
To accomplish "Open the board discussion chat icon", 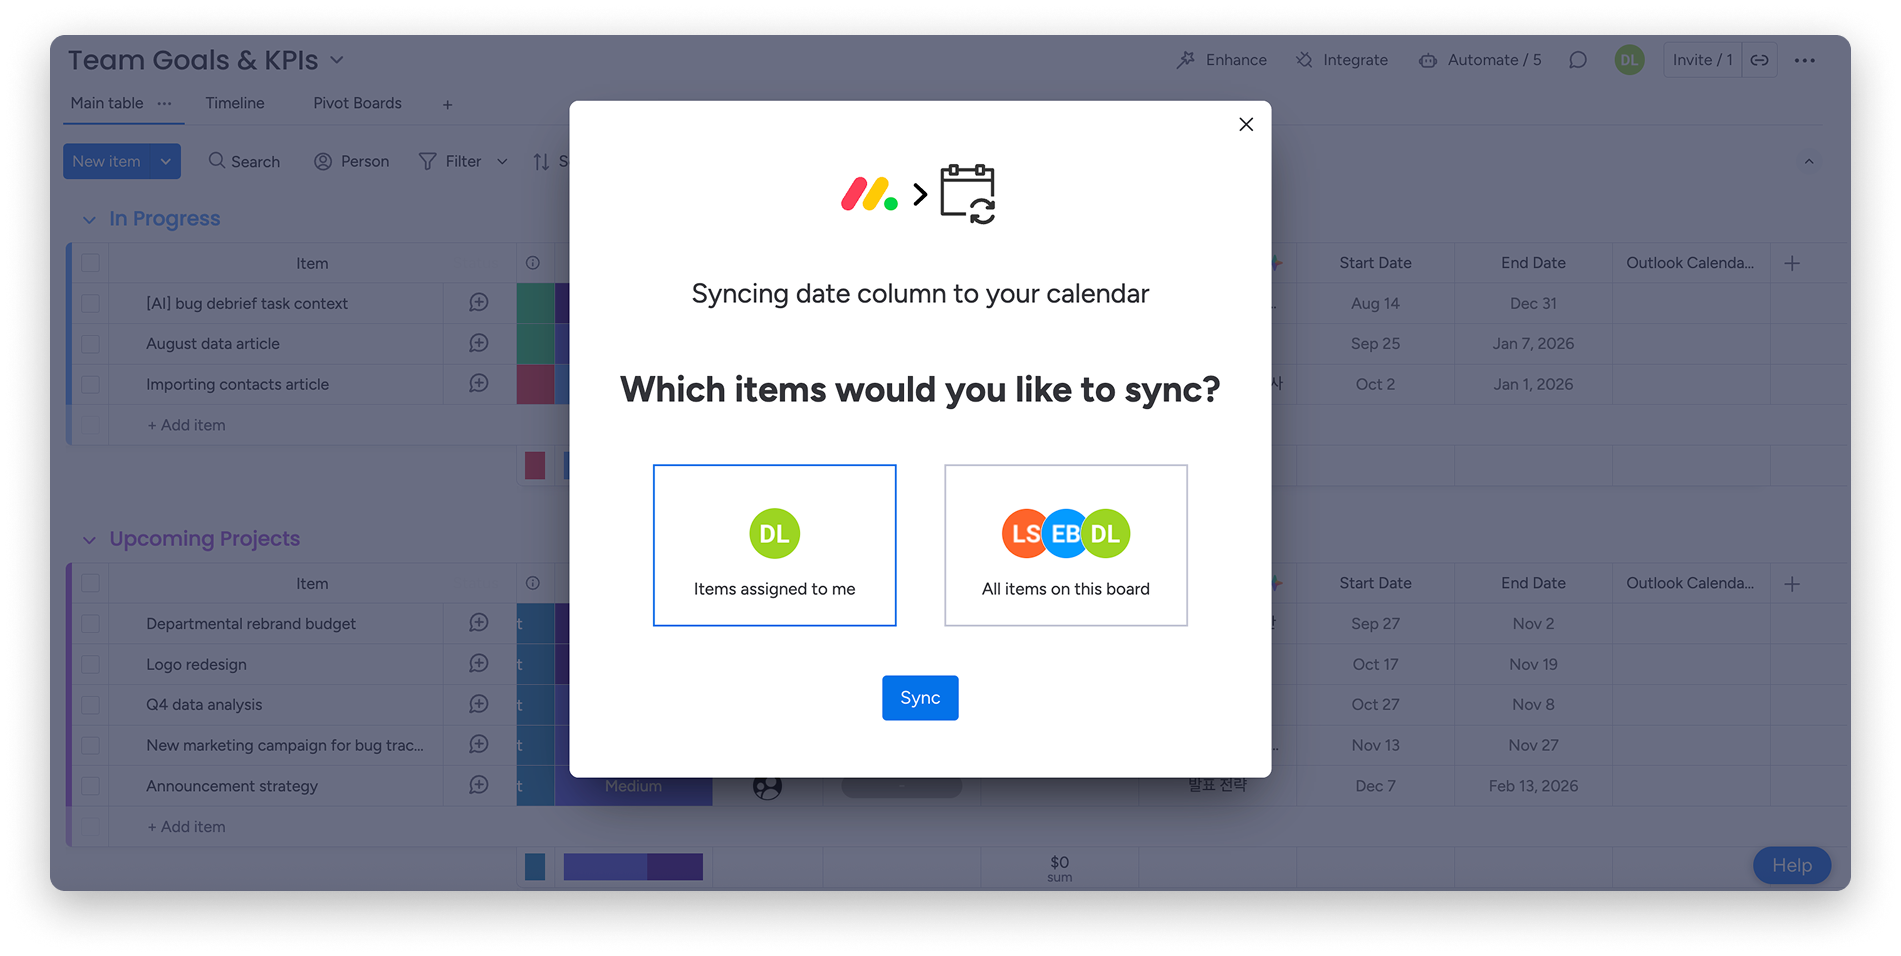I will [1578, 60].
